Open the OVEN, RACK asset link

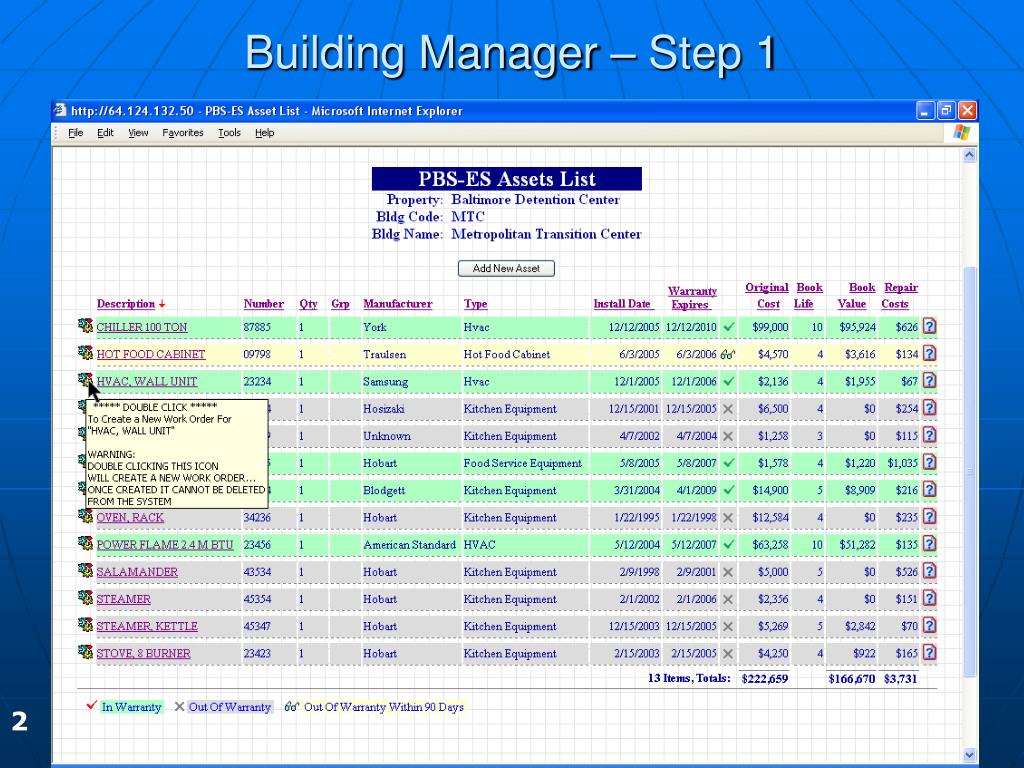[130, 518]
